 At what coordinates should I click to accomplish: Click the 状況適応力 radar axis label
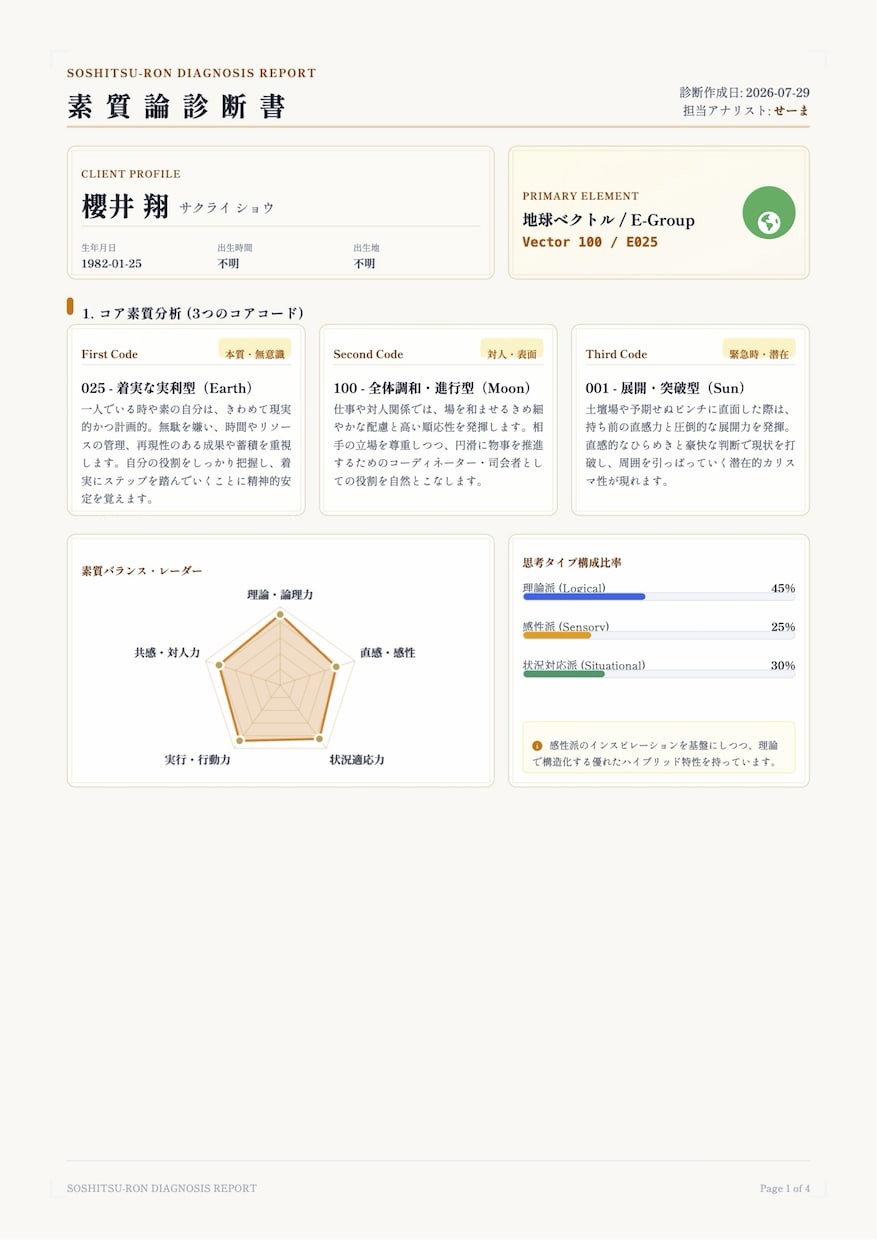pyautogui.click(x=357, y=760)
